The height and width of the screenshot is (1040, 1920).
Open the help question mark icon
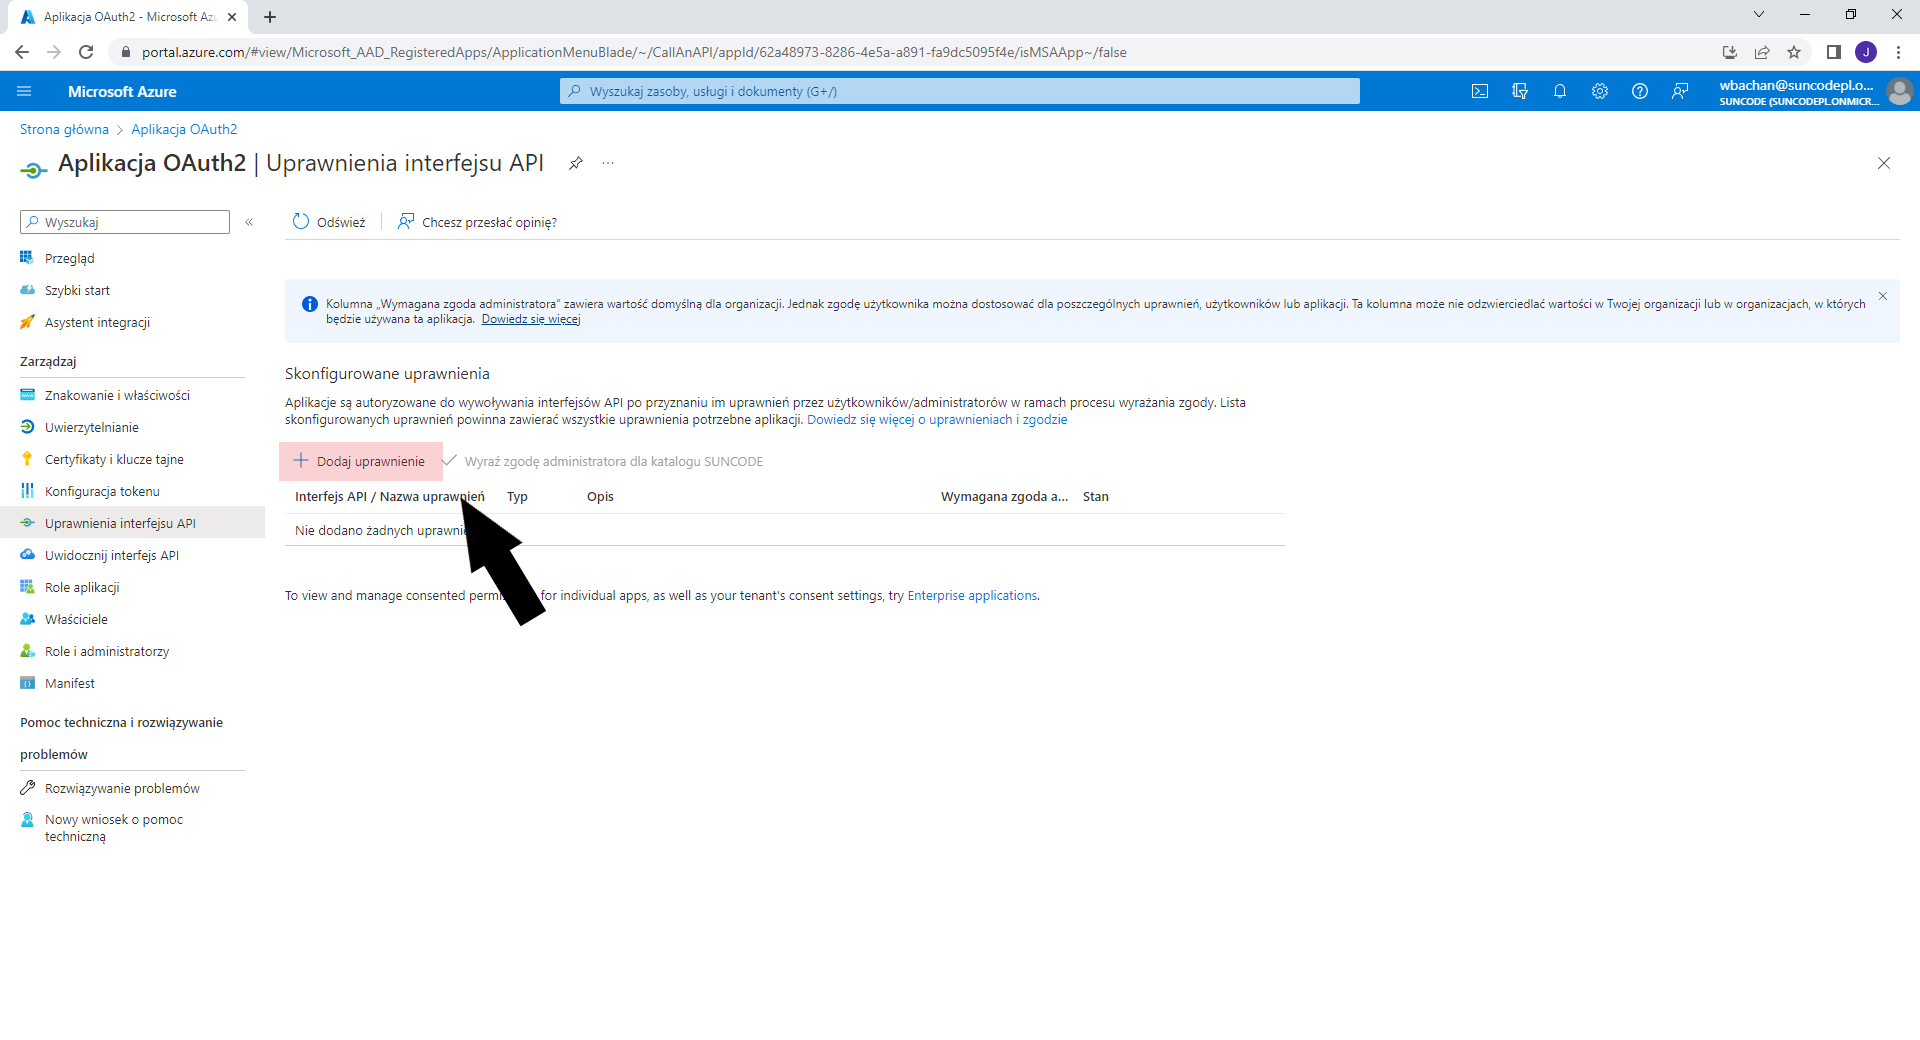(1640, 91)
